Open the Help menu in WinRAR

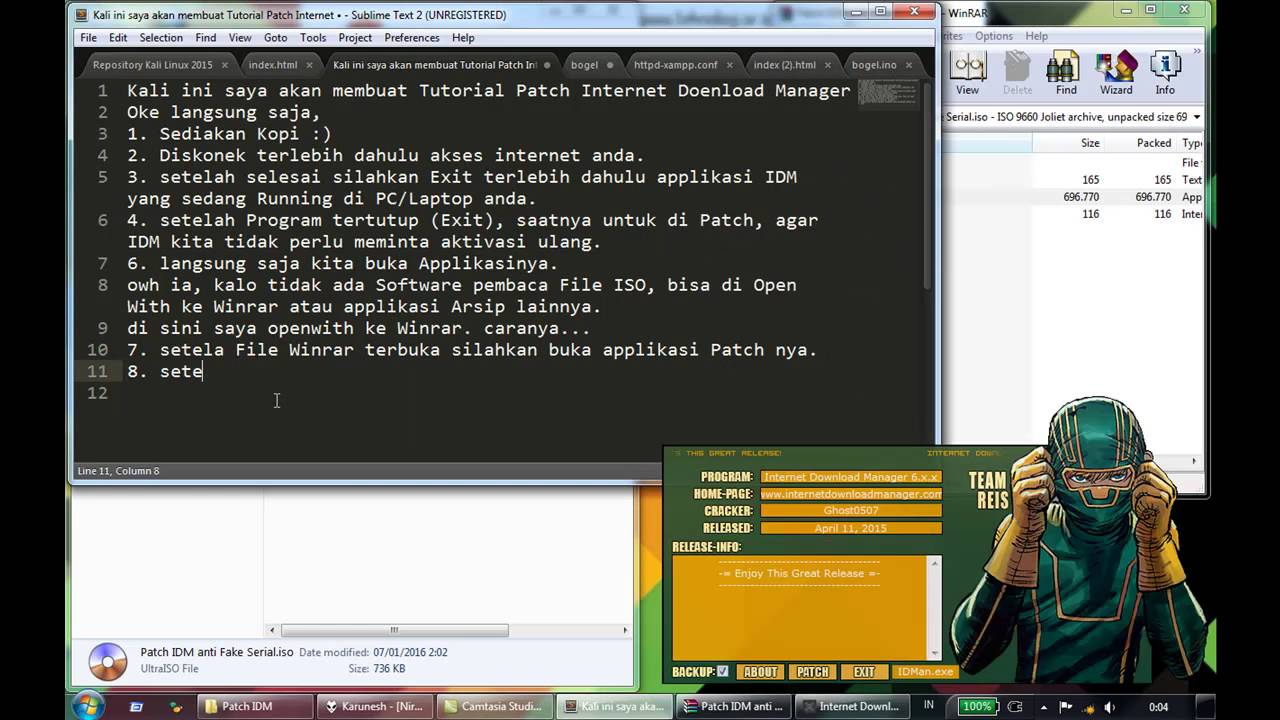[x=1037, y=36]
